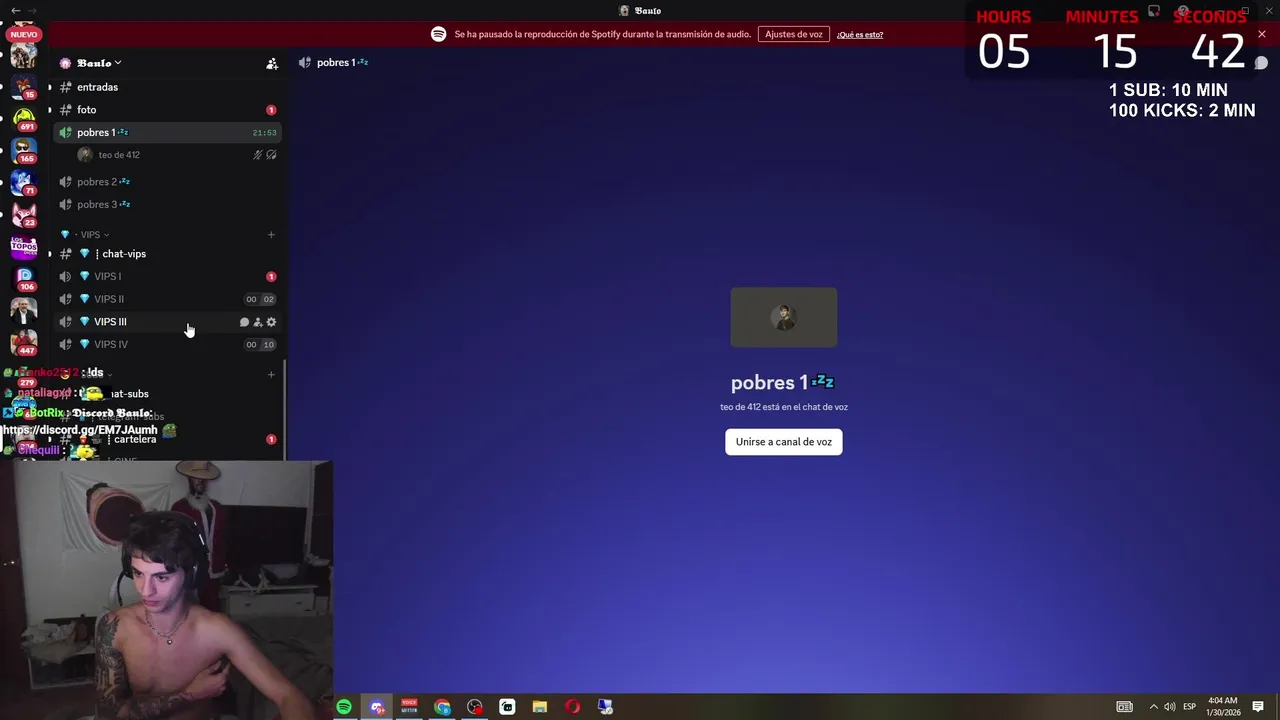Collapse the VIPS category
This screenshot has height=720, width=1280.
click(92, 235)
